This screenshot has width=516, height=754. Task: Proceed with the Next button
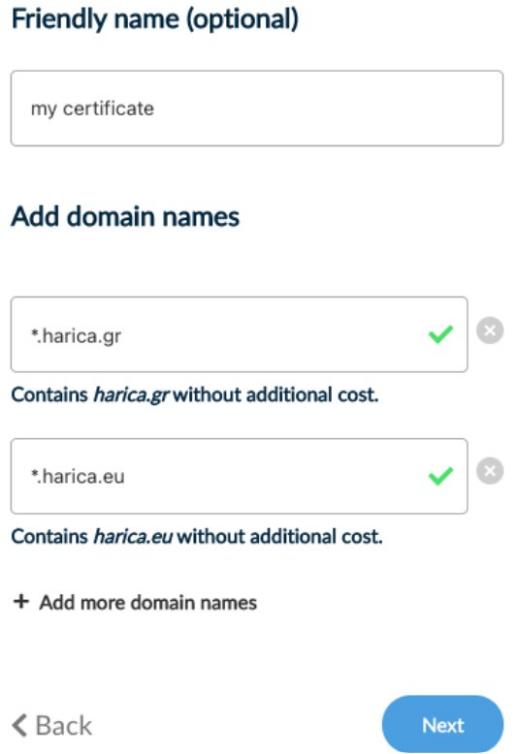pos(442,725)
